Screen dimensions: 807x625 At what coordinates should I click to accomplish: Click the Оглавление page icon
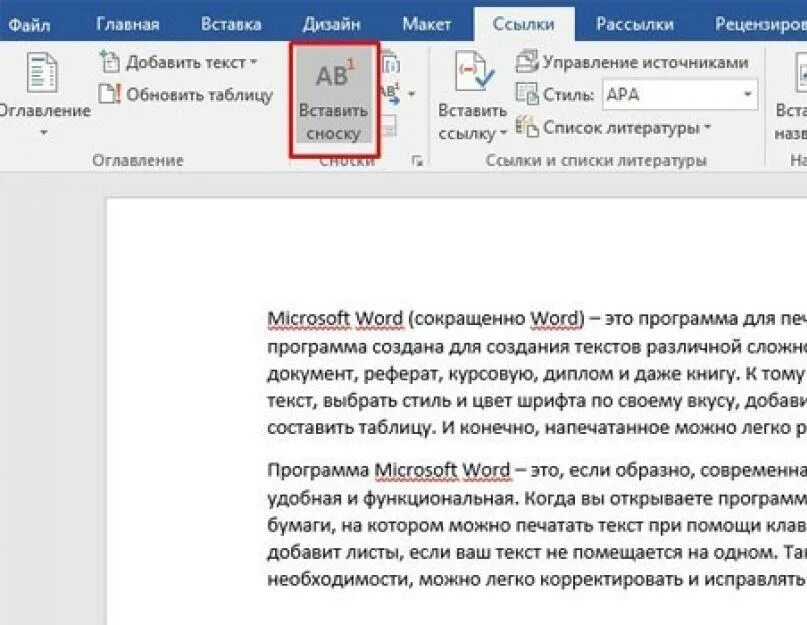(42, 73)
